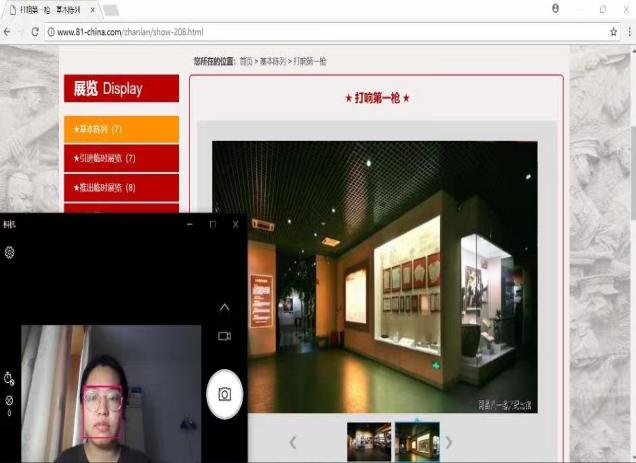Click the address bar URL field
636x463 pixels.
coord(300,32)
